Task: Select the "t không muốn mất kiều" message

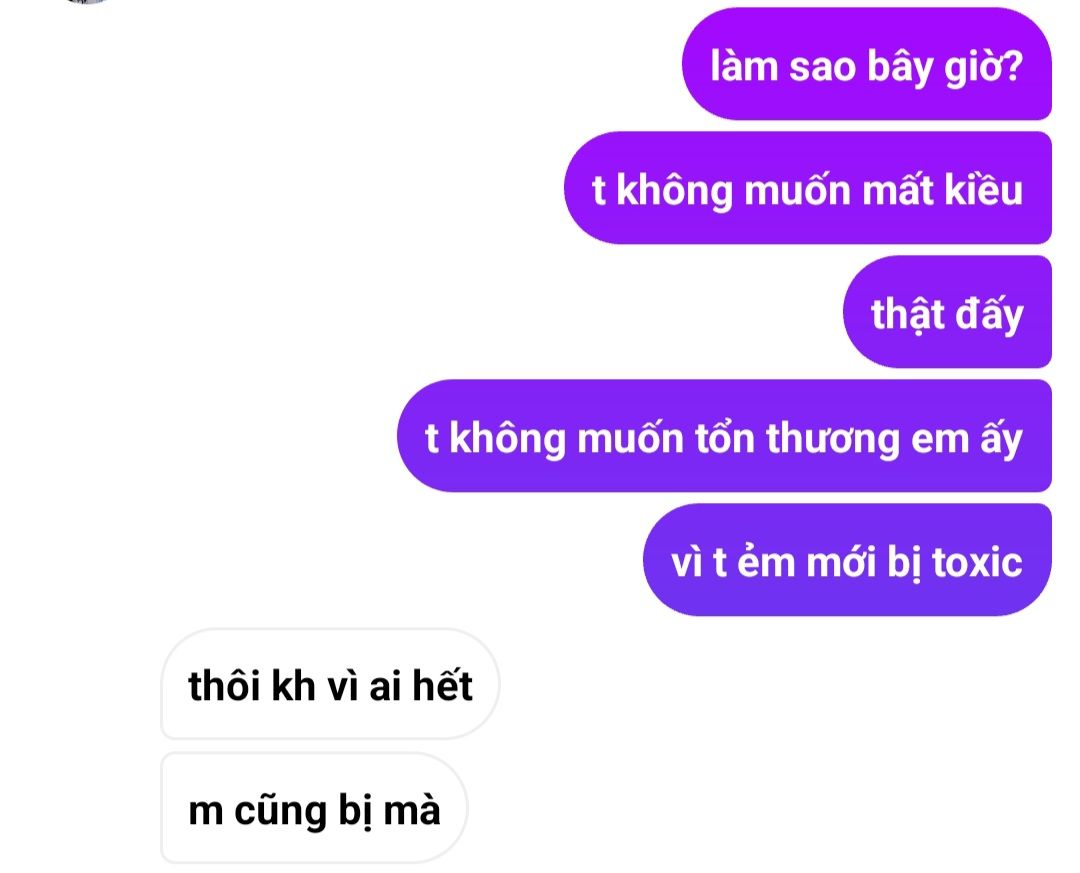Action: point(807,187)
